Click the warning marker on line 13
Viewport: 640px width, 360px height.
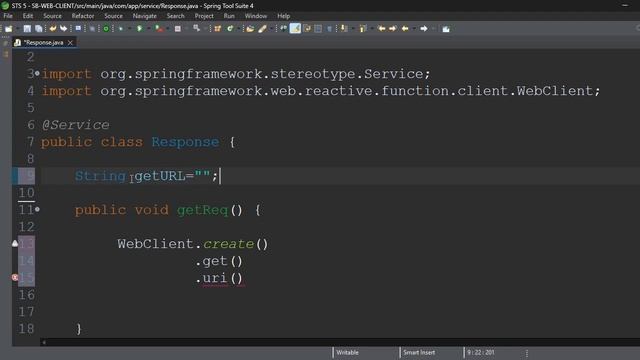tap(15, 244)
